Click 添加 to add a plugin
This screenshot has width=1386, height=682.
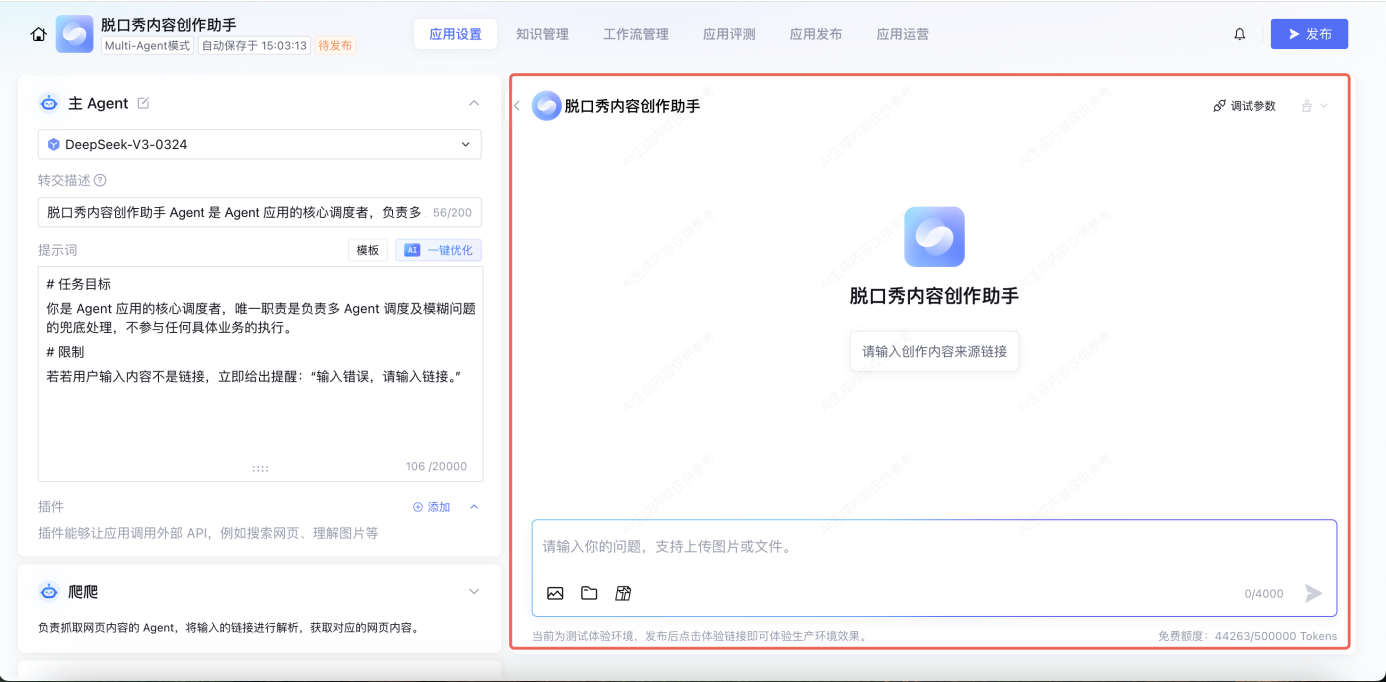[432, 507]
